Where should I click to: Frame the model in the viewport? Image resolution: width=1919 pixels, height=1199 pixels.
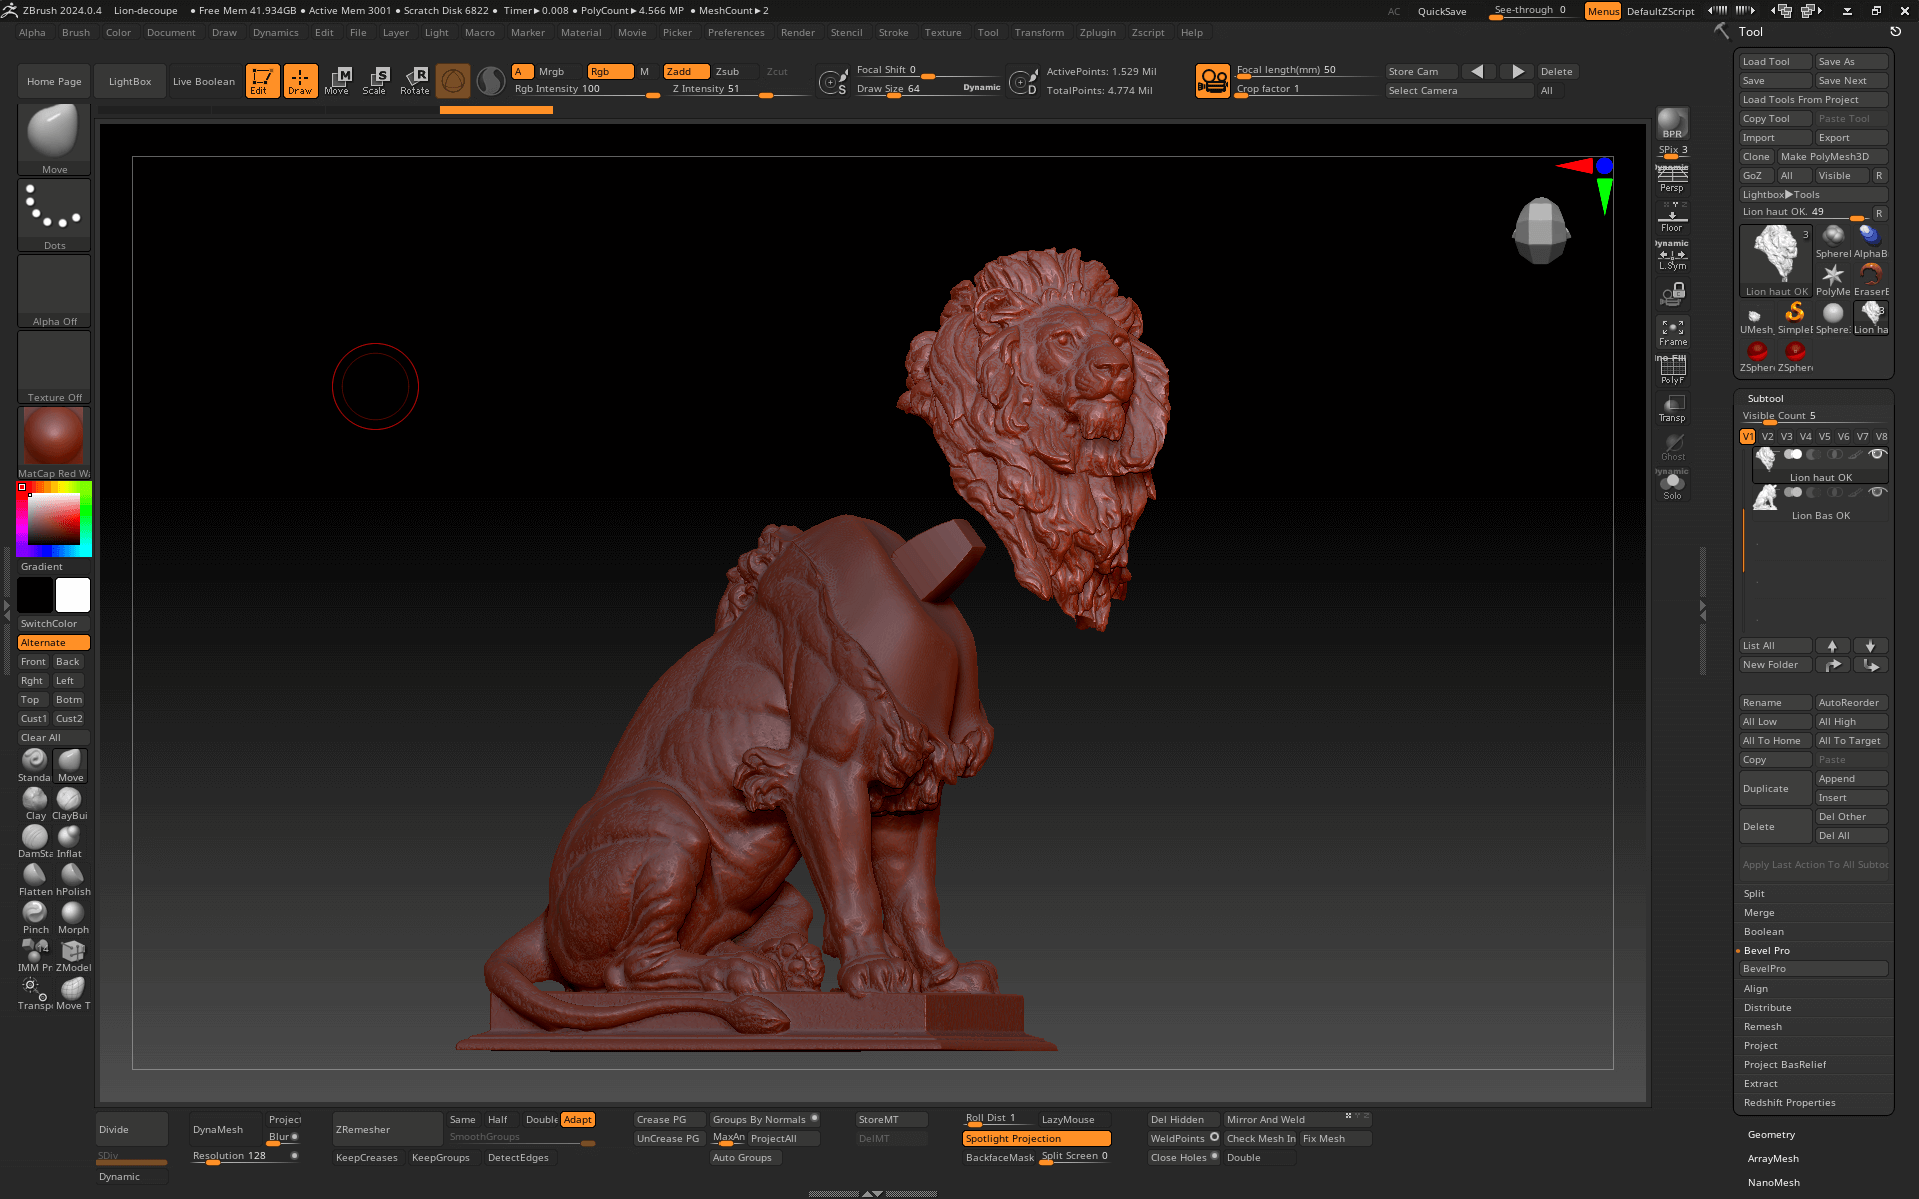pyautogui.click(x=1672, y=332)
